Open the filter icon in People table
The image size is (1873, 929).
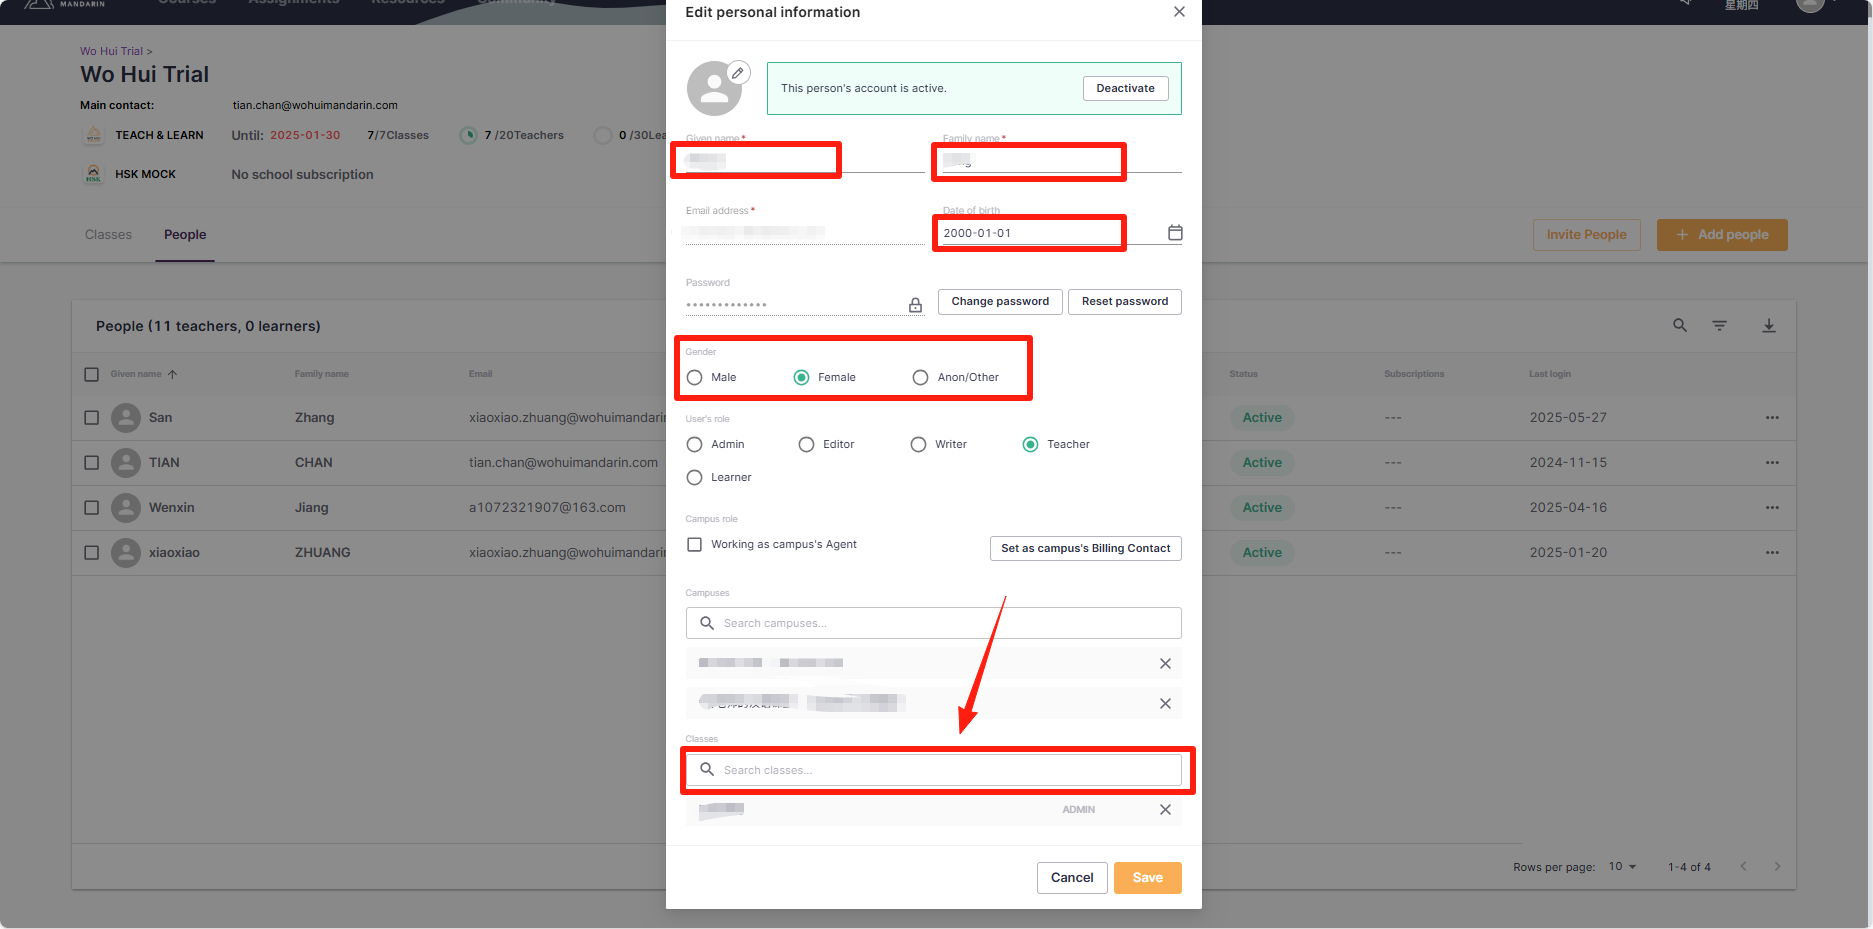tap(1719, 326)
